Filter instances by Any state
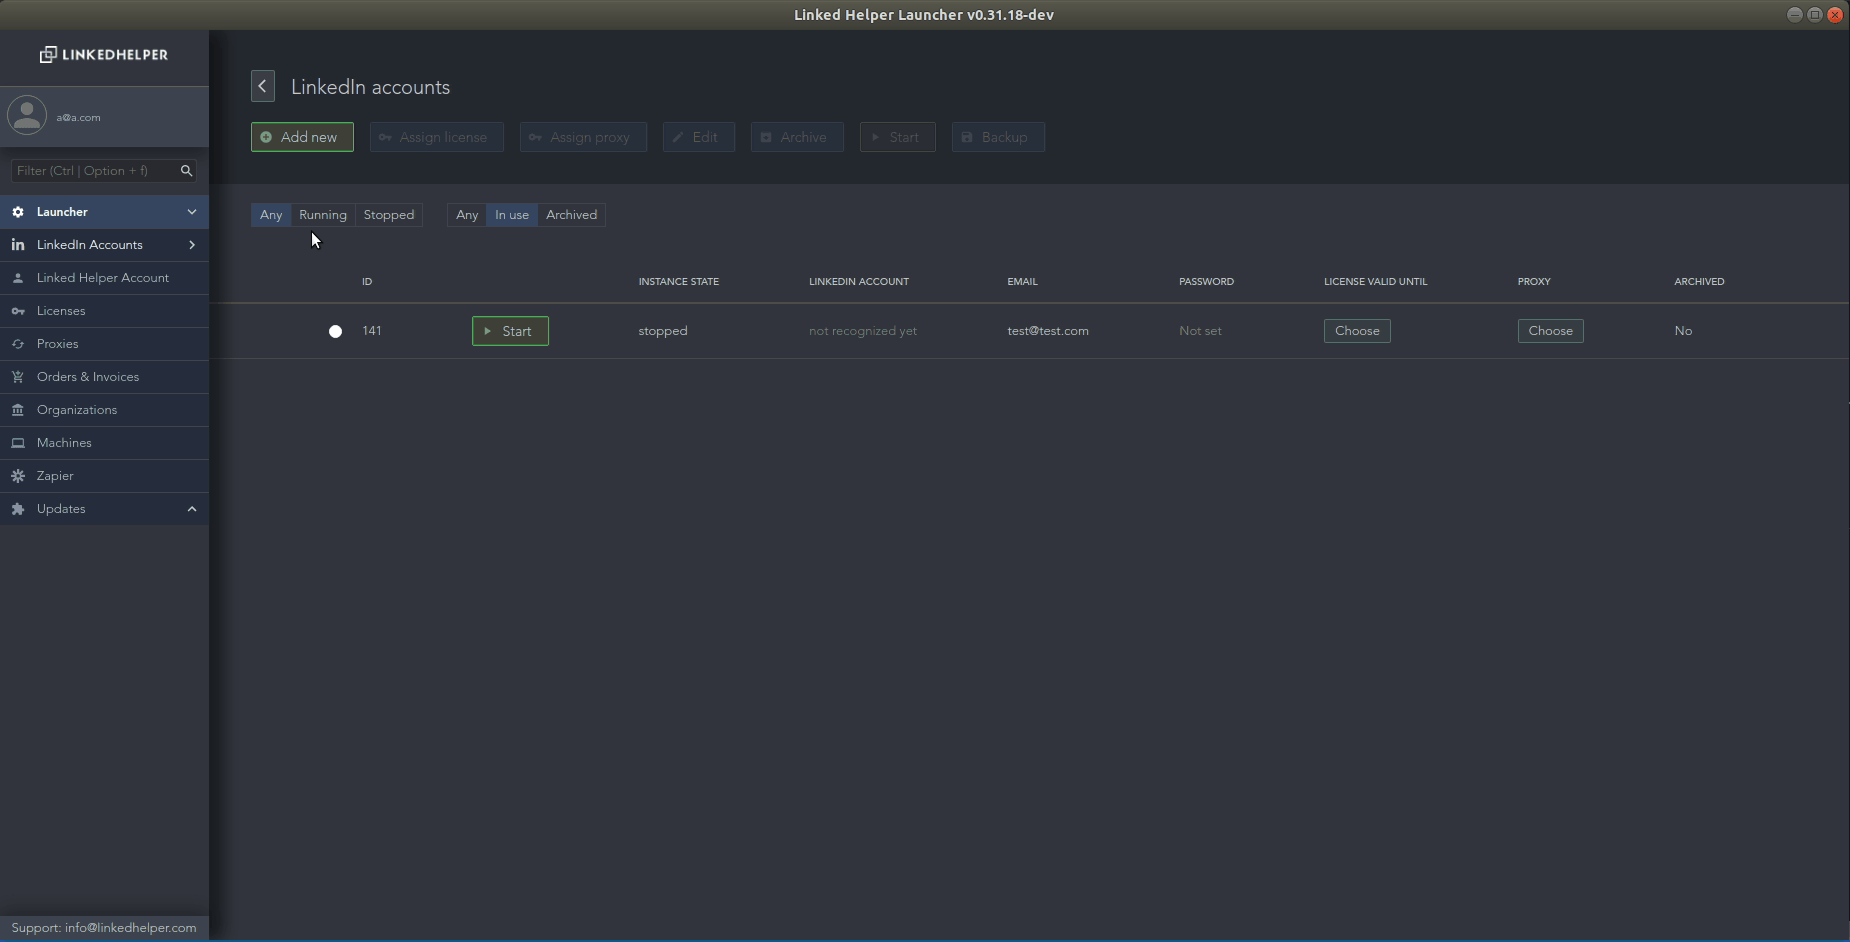Image resolution: width=1850 pixels, height=942 pixels. 271,215
